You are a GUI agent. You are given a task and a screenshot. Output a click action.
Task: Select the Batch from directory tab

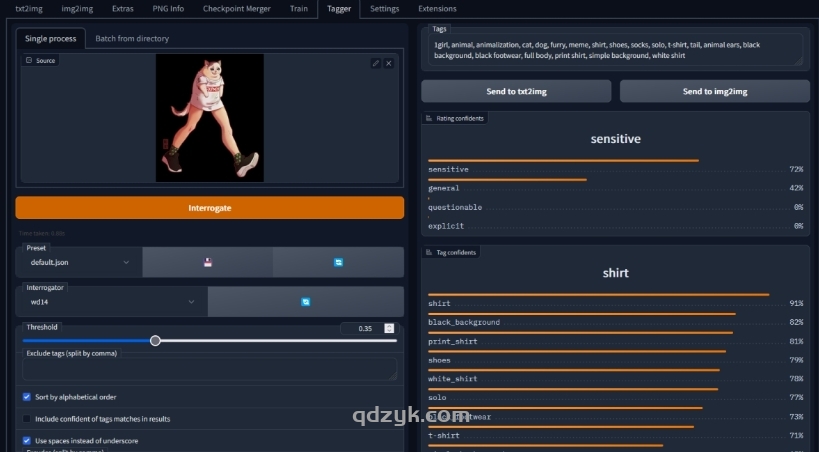[132, 38]
